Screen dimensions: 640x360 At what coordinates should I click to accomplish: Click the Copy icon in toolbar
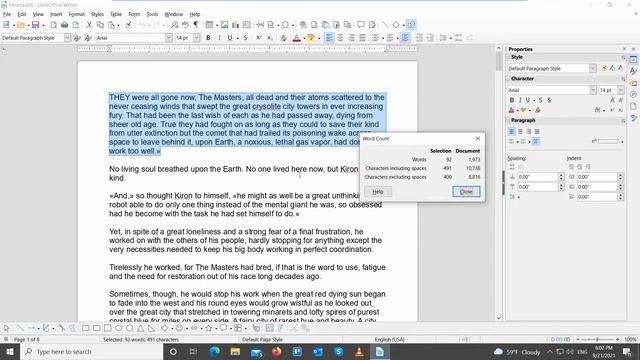[100, 25]
